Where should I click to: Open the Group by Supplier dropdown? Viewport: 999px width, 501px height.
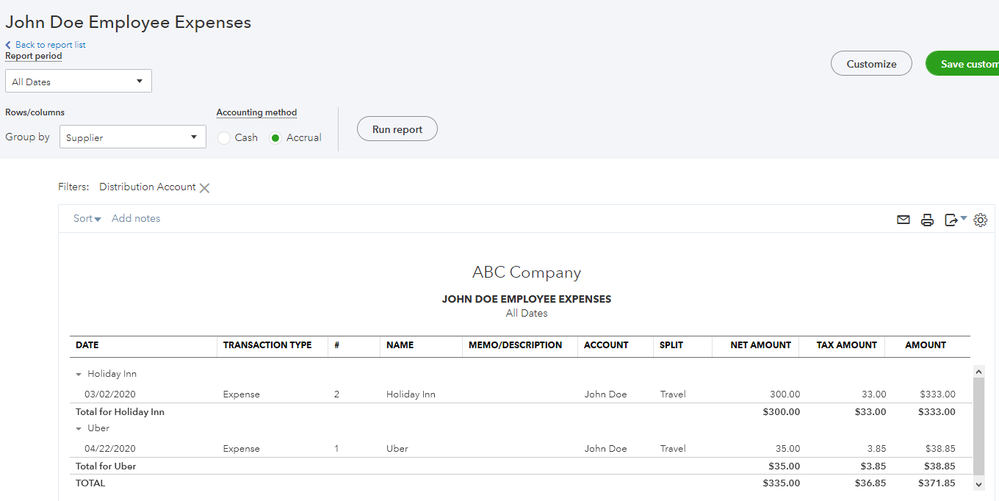click(132, 138)
